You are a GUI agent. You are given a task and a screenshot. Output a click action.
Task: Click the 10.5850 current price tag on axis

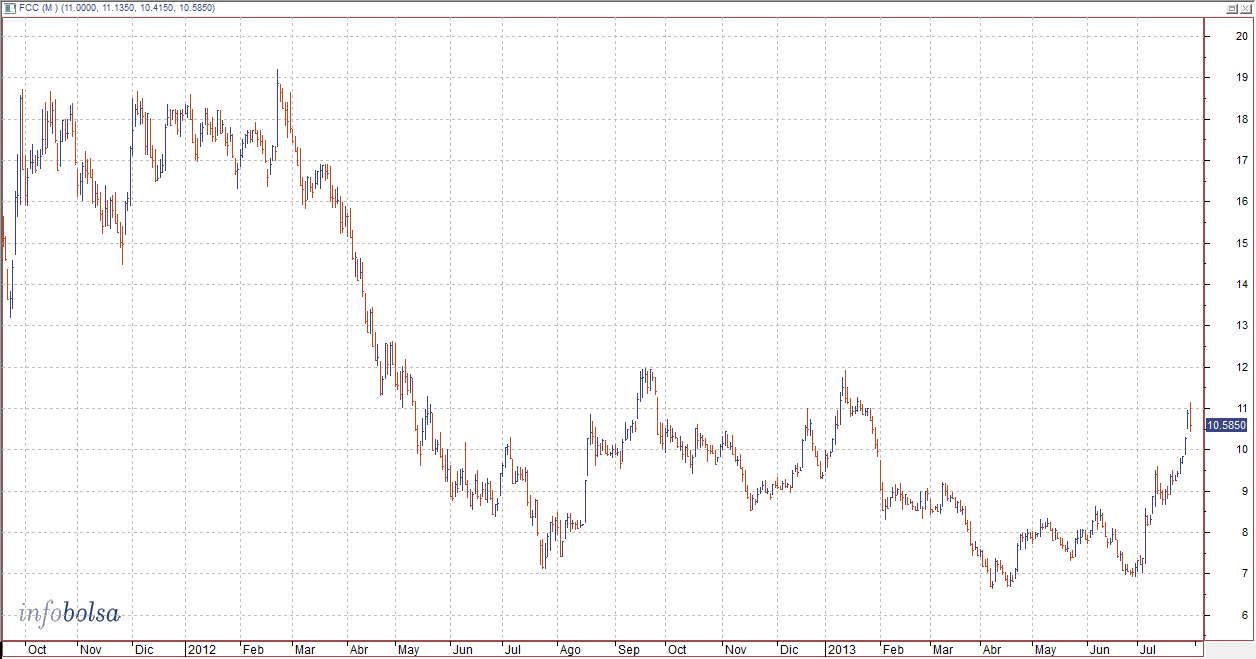1226,425
